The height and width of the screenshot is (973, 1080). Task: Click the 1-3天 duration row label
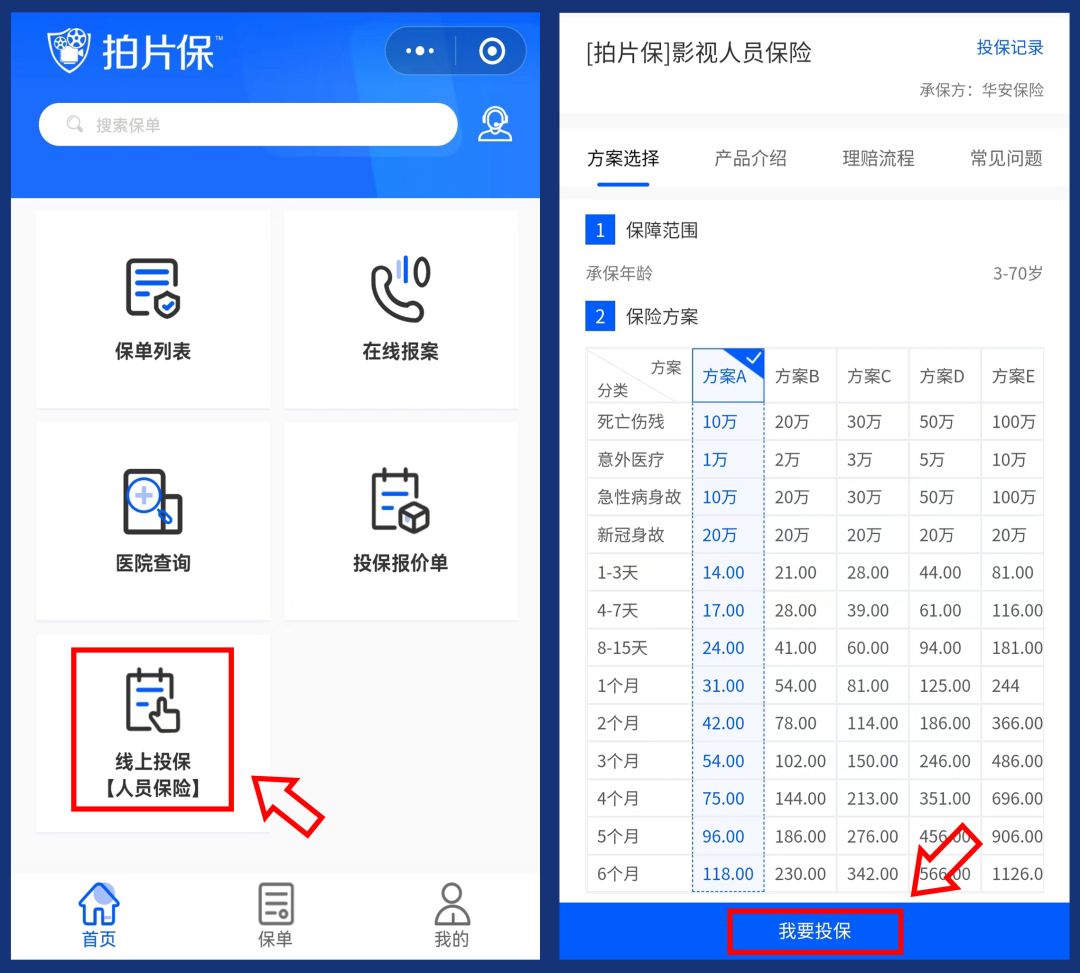click(617, 572)
